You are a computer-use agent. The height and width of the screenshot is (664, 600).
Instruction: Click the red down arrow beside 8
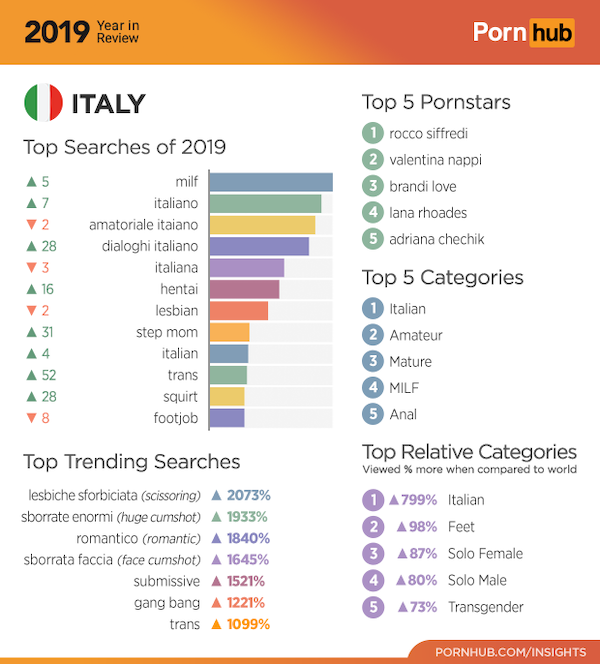[32, 418]
